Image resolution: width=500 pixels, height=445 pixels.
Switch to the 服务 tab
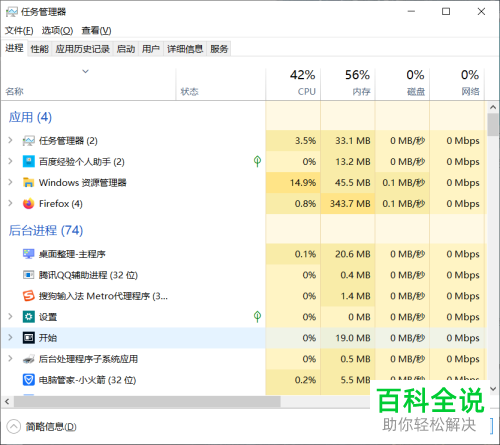(x=219, y=49)
